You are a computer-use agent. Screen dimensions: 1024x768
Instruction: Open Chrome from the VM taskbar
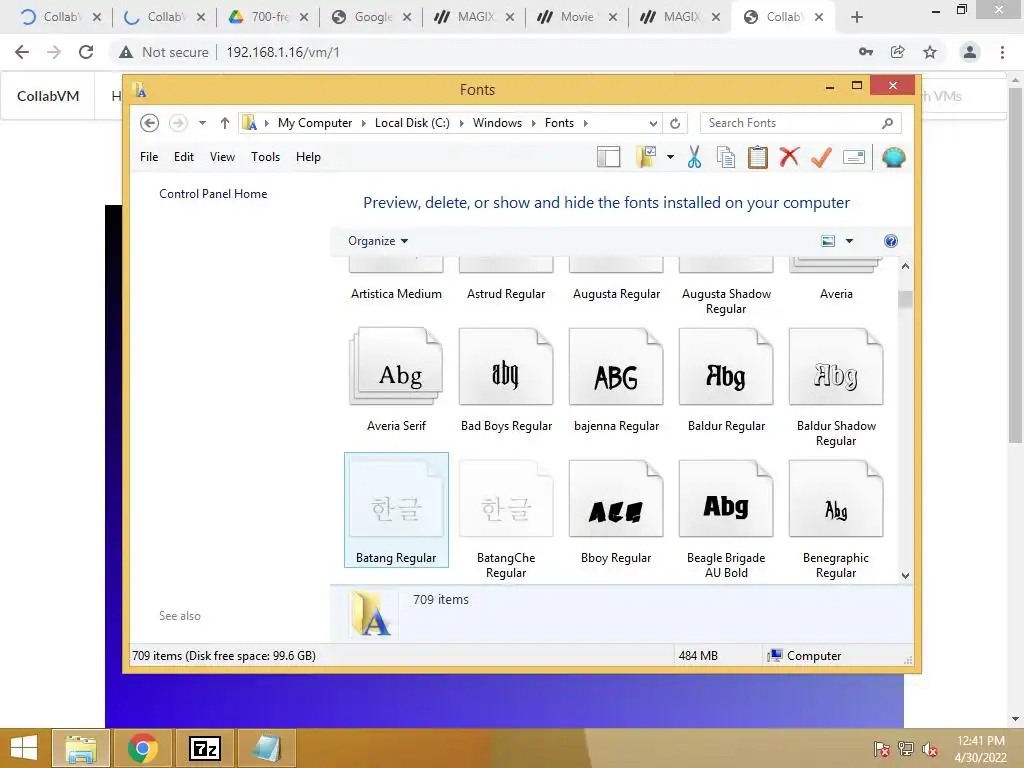(142, 748)
